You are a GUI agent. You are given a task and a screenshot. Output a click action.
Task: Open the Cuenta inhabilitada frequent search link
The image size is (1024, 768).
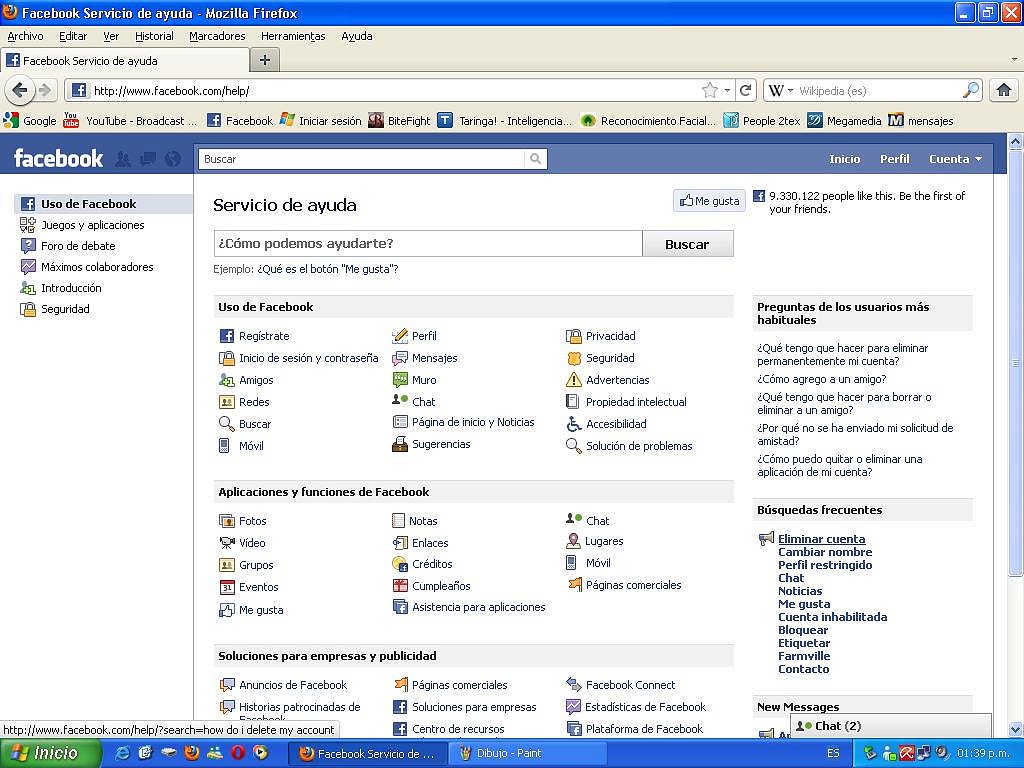pyautogui.click(x=833, y=616)
